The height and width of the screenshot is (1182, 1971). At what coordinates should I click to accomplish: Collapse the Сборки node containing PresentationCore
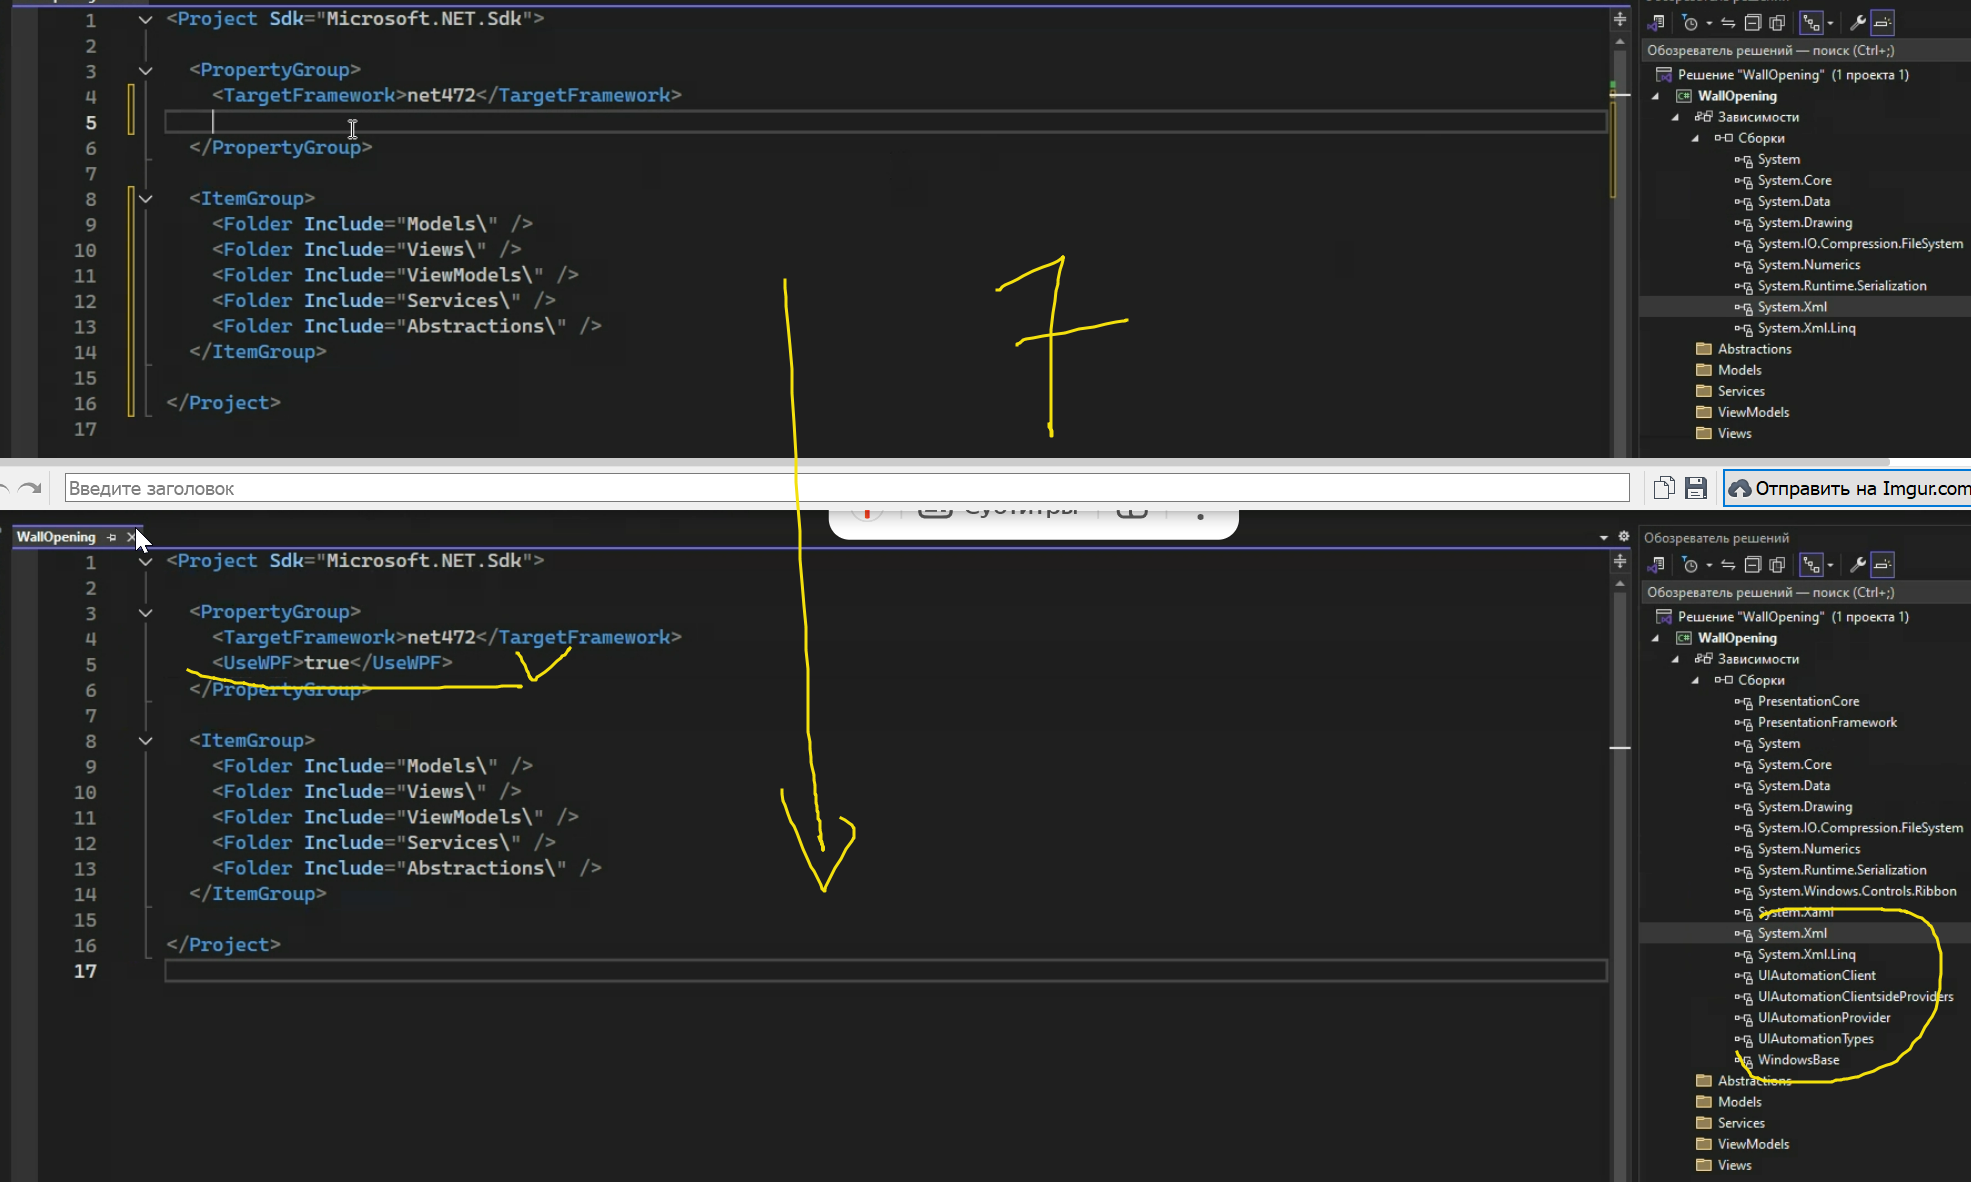tap(1696, 680)
